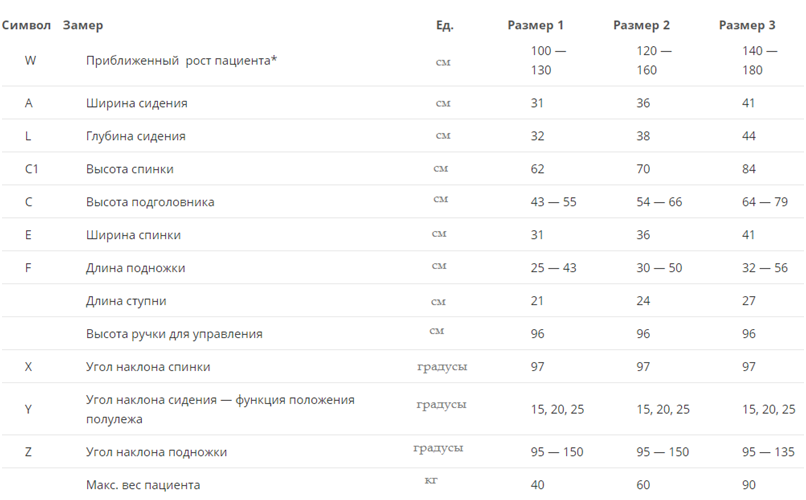Click the 'Длина ступни' measurement label
806x500 pixels.
126,301
